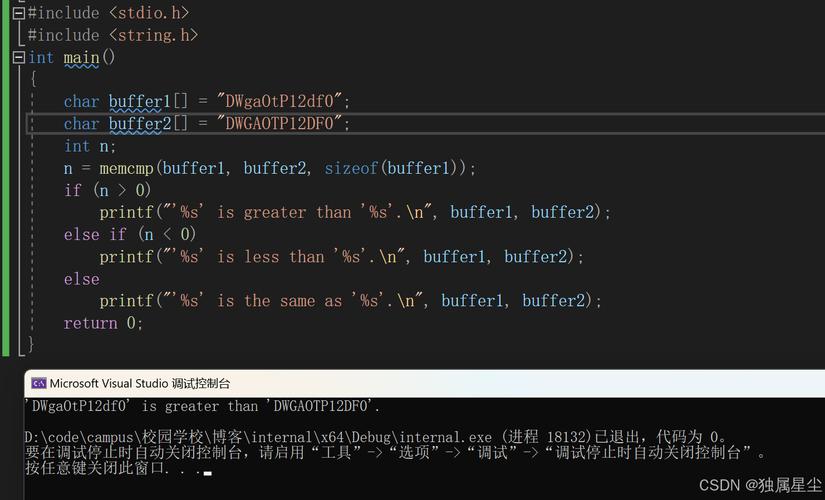The height and width of the screenshot is (500, 825).
Task: Place cursor on the string.h include
Action: (153, 35)
